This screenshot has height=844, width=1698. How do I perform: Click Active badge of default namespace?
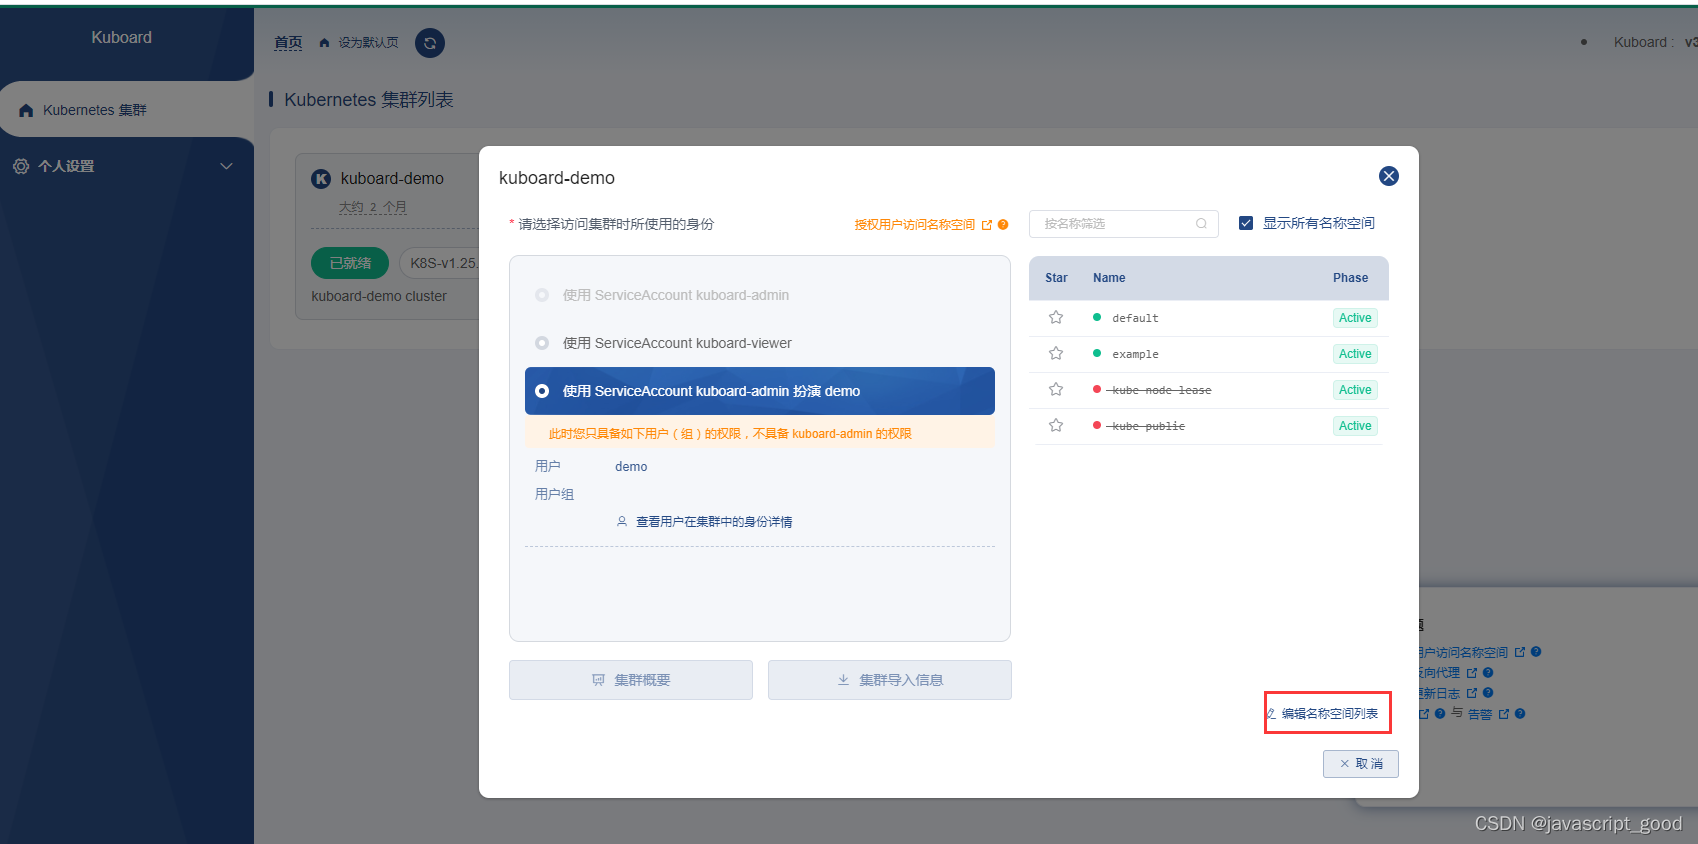tap(1355, 318)
